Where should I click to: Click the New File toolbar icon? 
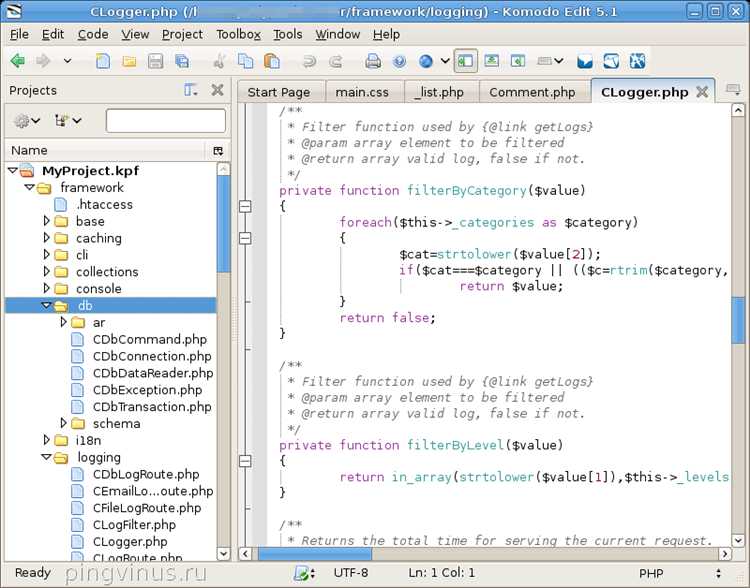[103, 61]
